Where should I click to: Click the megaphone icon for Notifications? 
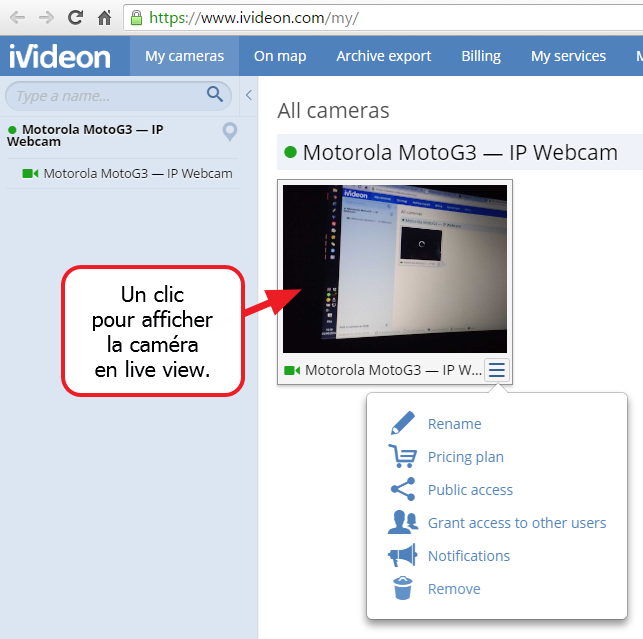(402, 555)
